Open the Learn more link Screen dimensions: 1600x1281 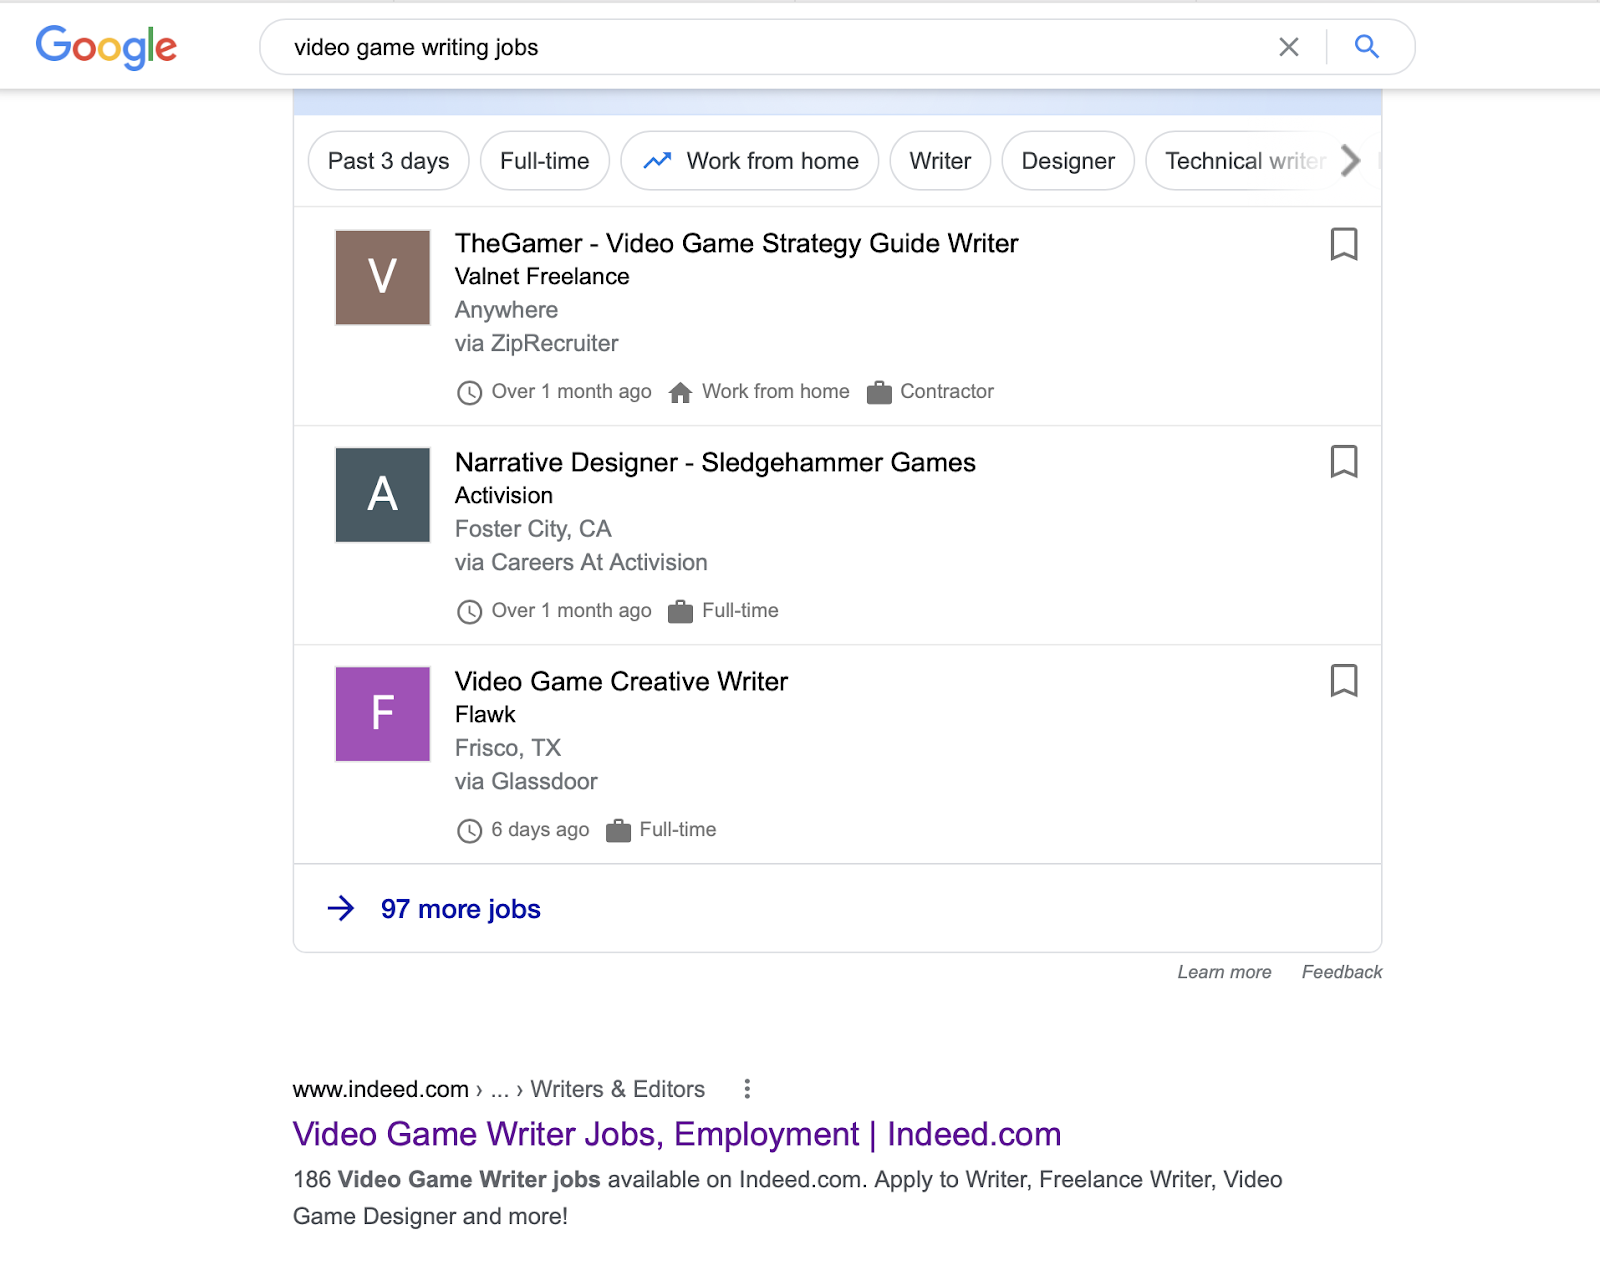(1224, 972)
